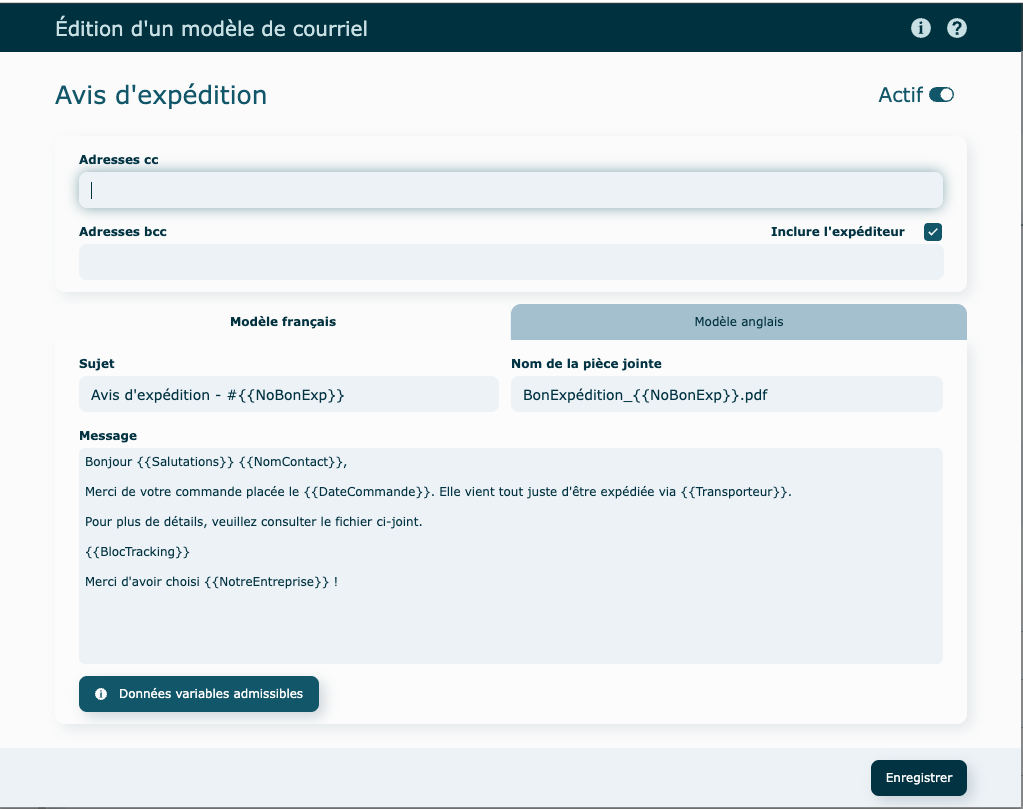This screenshot has width=1023, height=809.
Task: Place cursor on the {{BlocTracking}} line
Action: 138,552
